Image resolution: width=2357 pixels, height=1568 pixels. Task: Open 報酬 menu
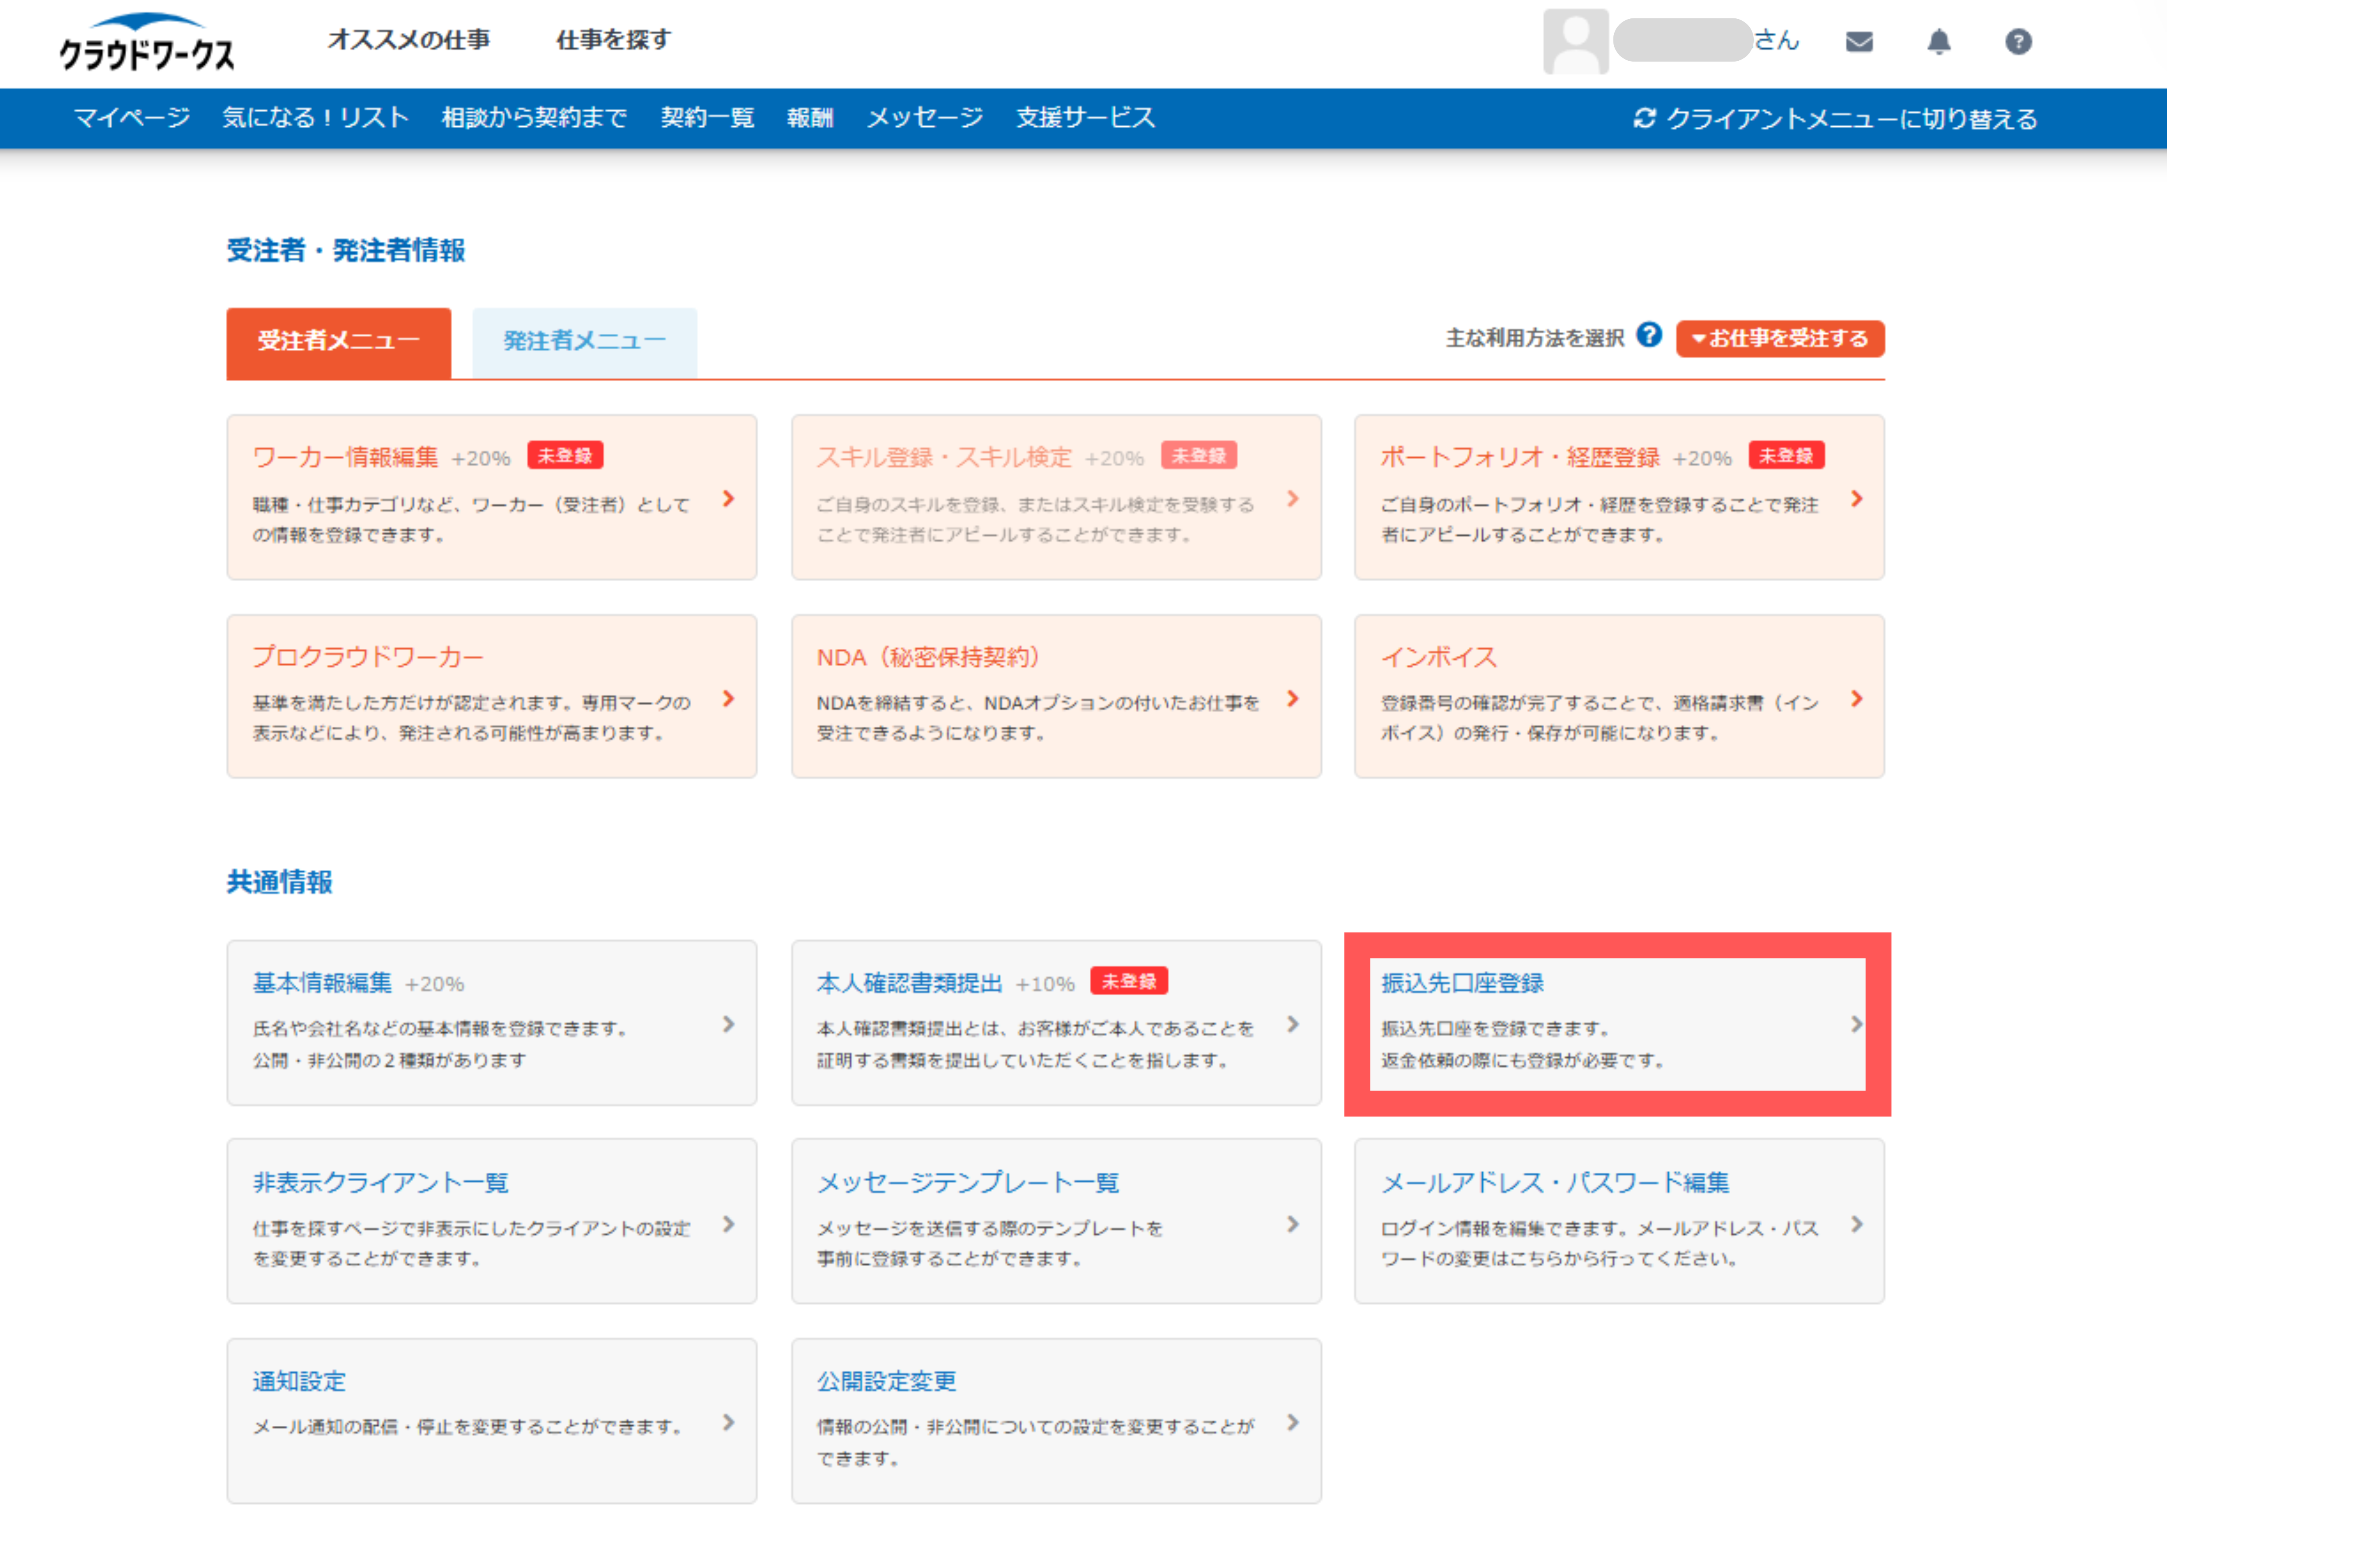(x=809, y=118)
